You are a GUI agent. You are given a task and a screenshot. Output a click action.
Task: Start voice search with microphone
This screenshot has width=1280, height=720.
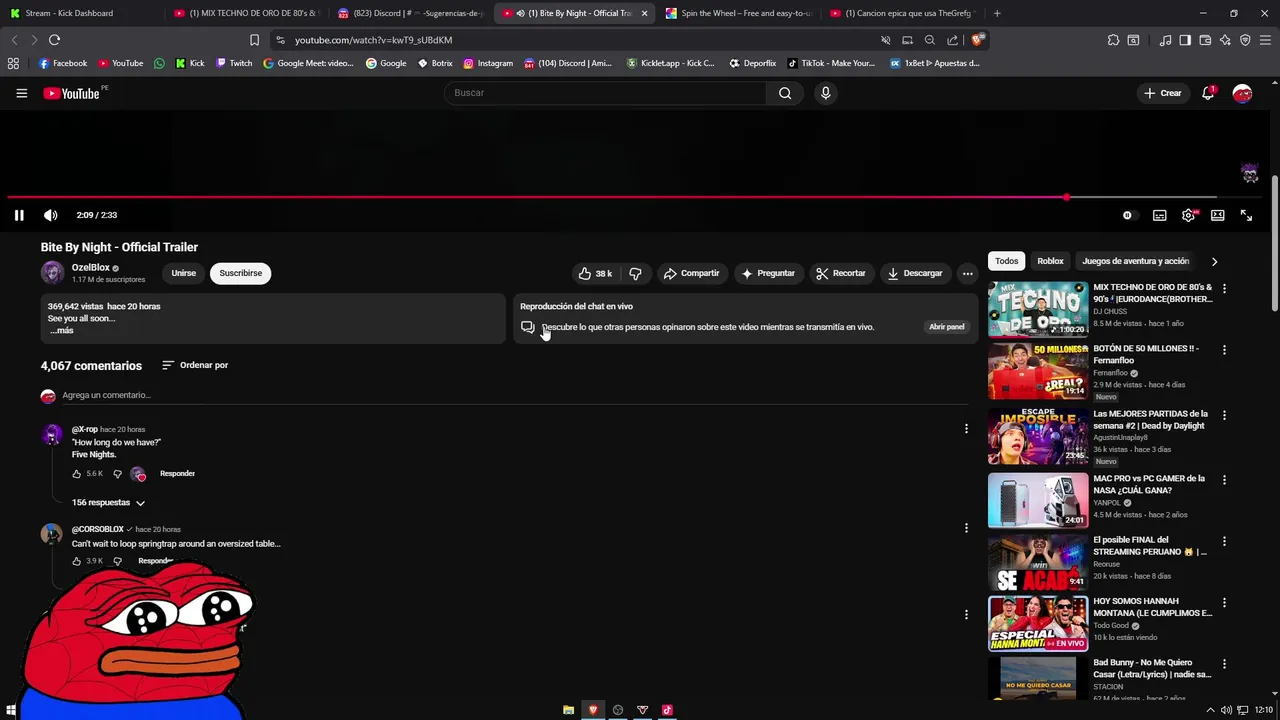pos(825,93)
